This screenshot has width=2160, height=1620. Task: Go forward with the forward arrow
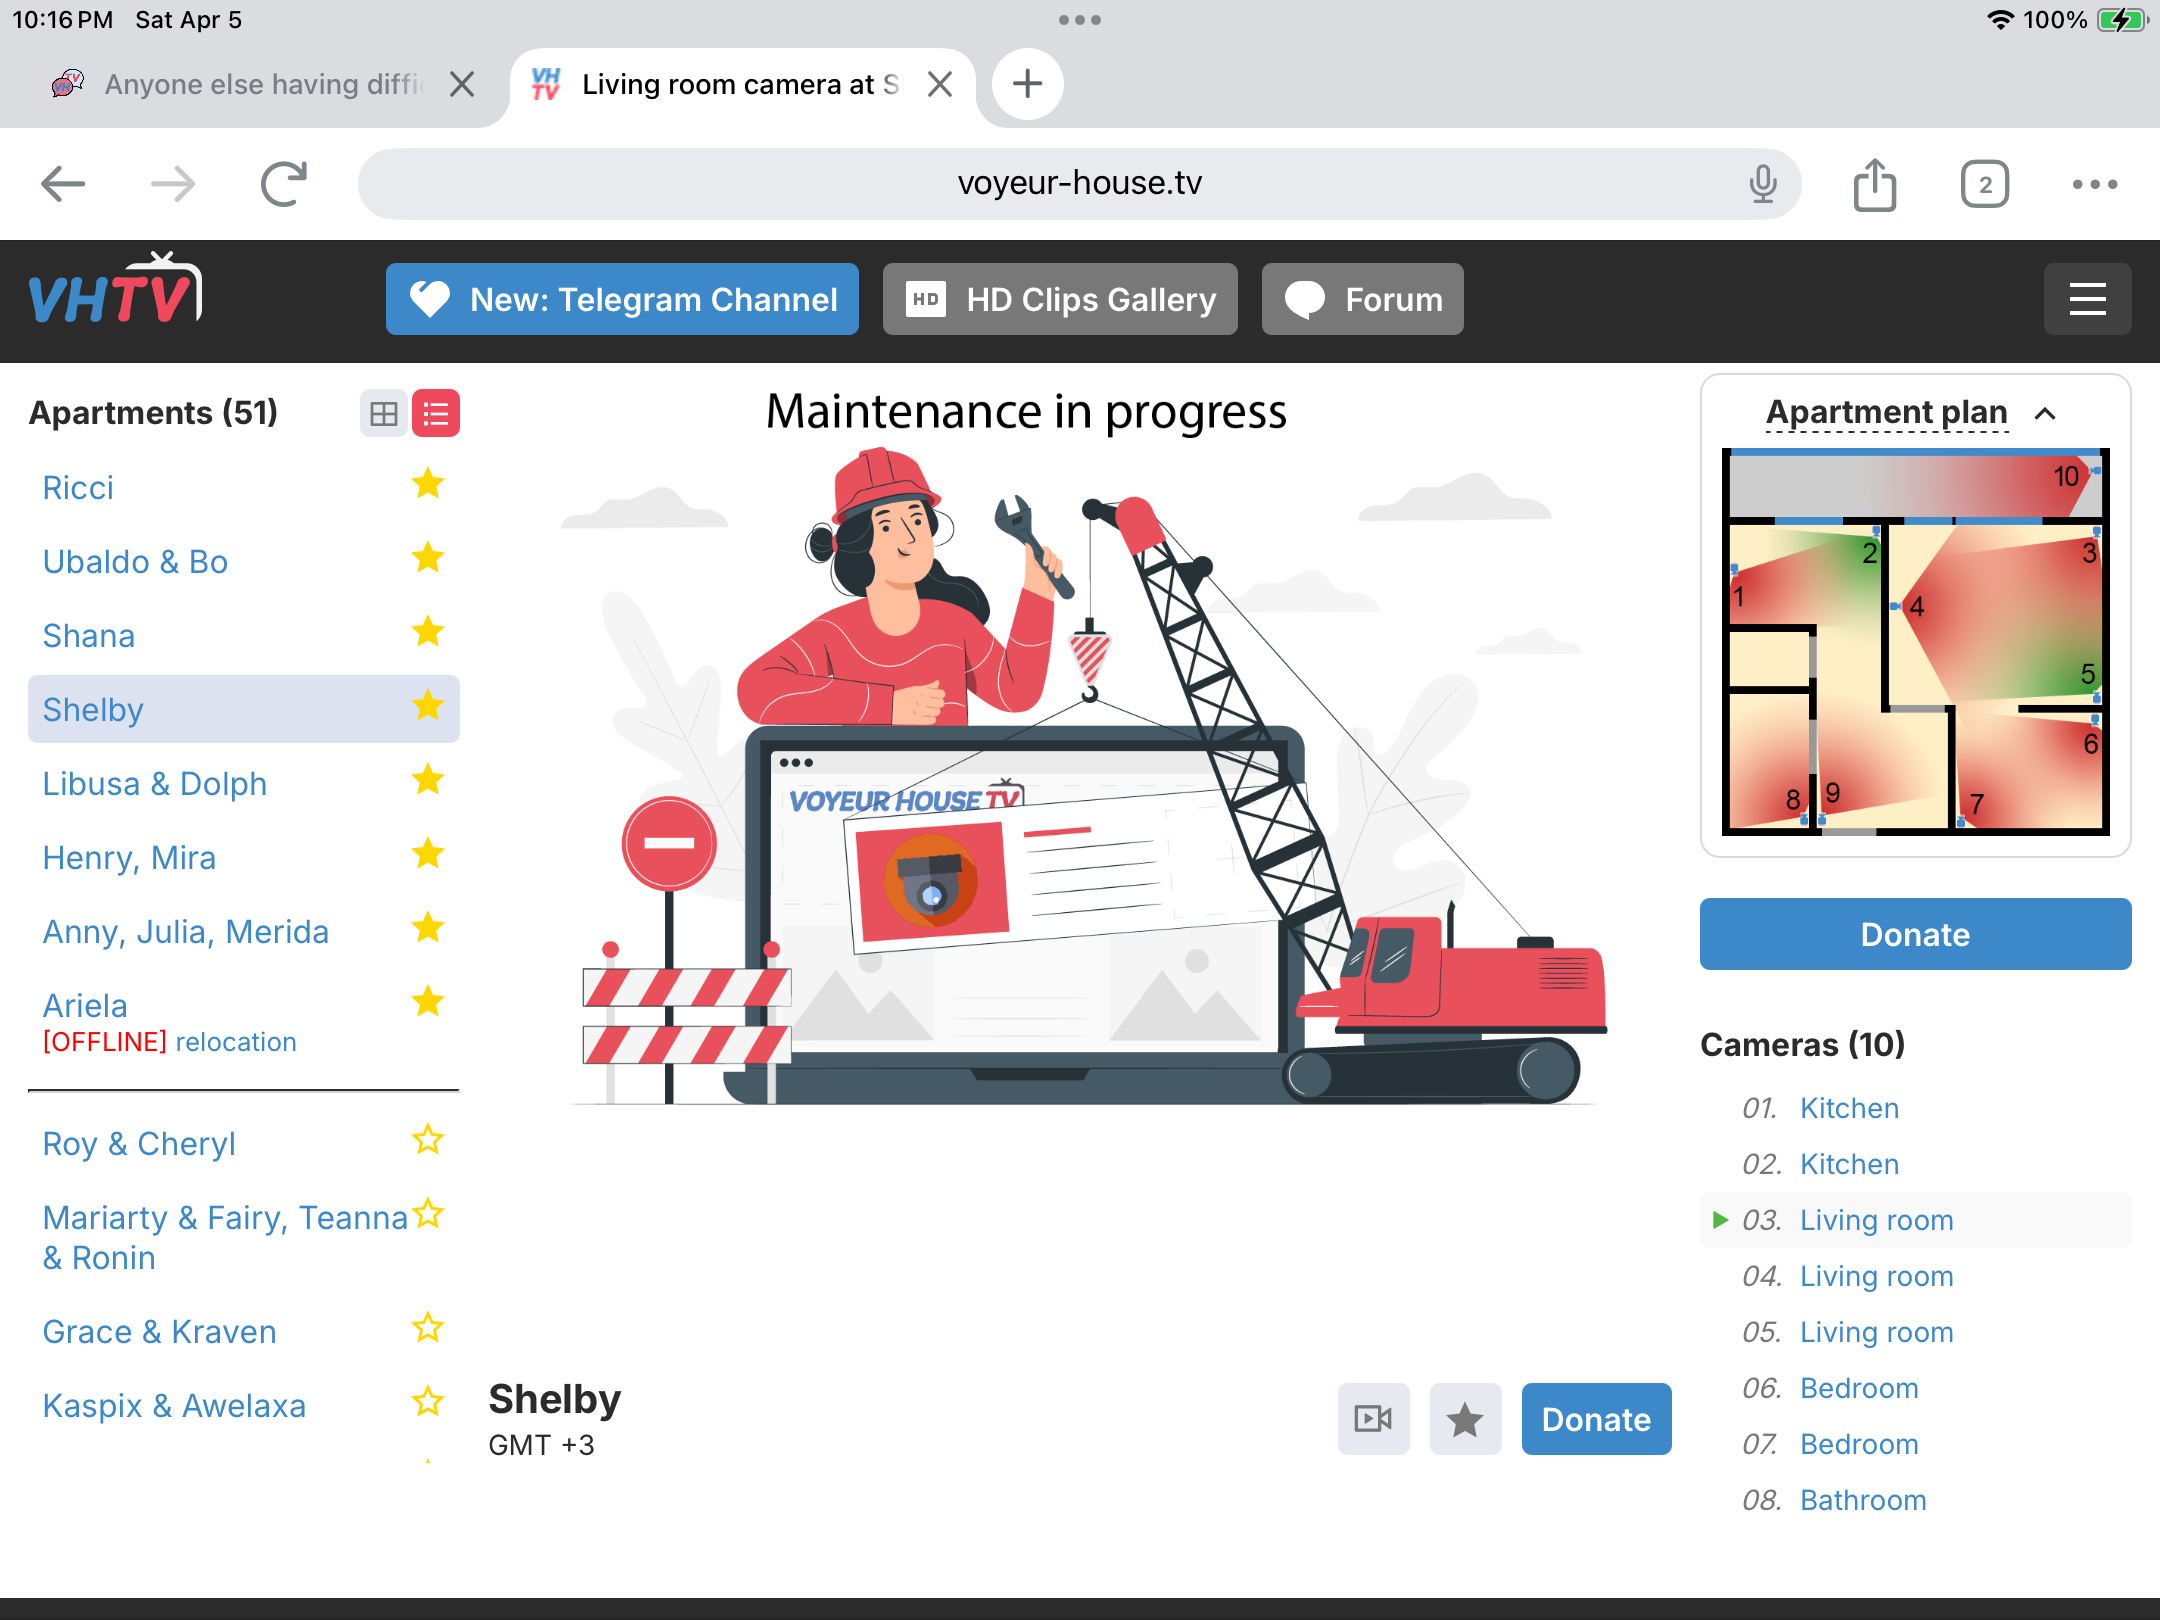(x=173, y=184)
